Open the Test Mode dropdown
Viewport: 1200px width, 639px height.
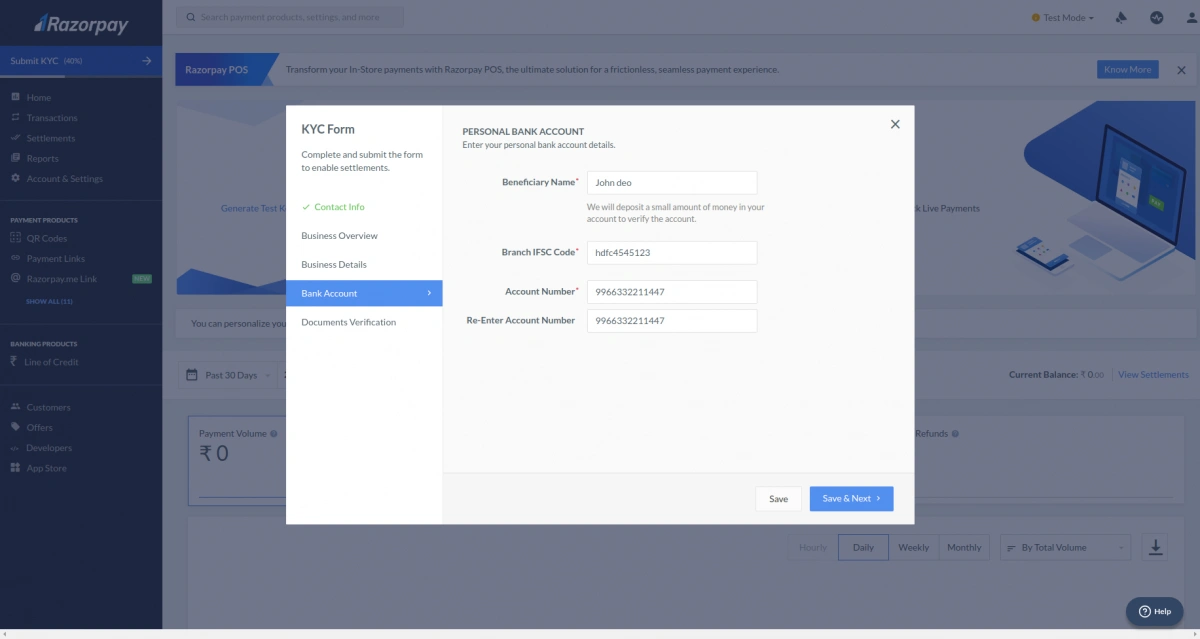point(1062,17)
